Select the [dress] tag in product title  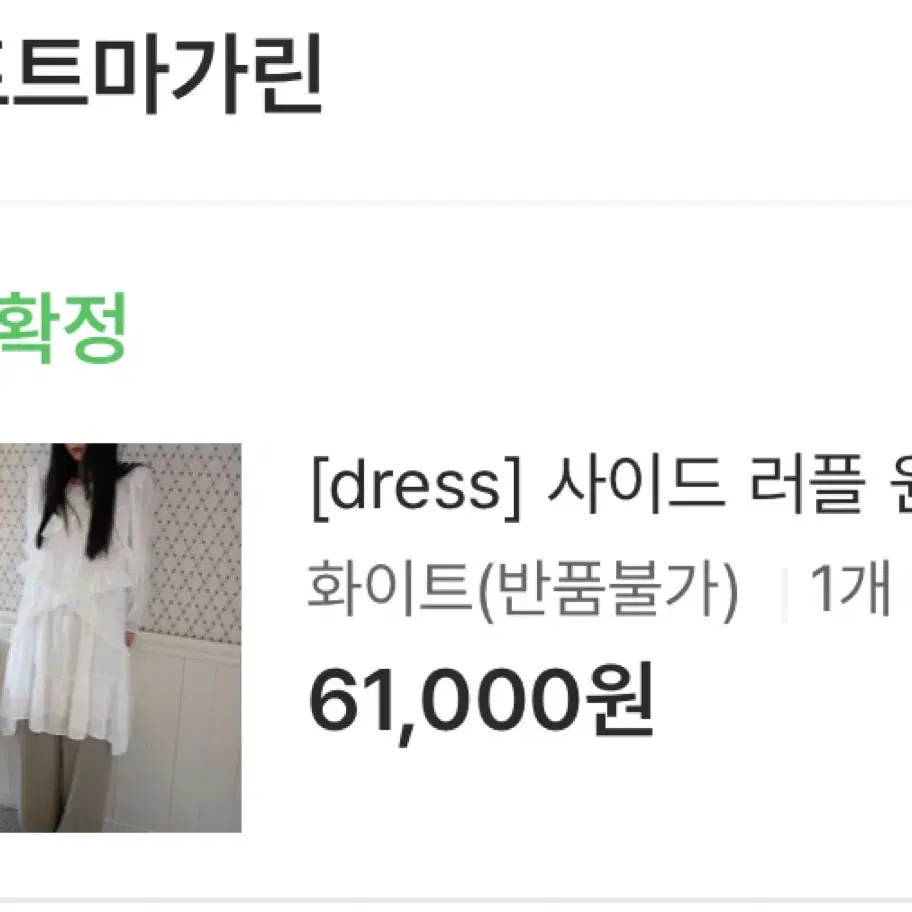click(416, 487)
